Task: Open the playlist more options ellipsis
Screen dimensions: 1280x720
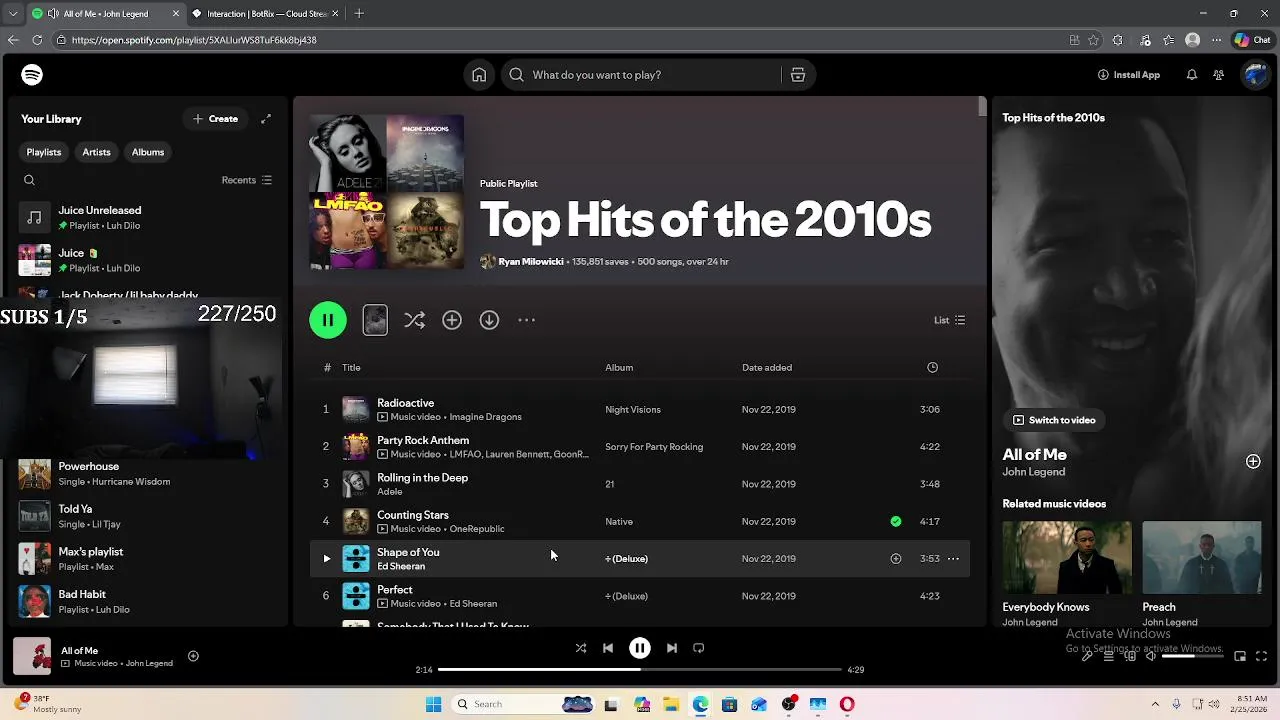Action: click(x=526, y=320)
